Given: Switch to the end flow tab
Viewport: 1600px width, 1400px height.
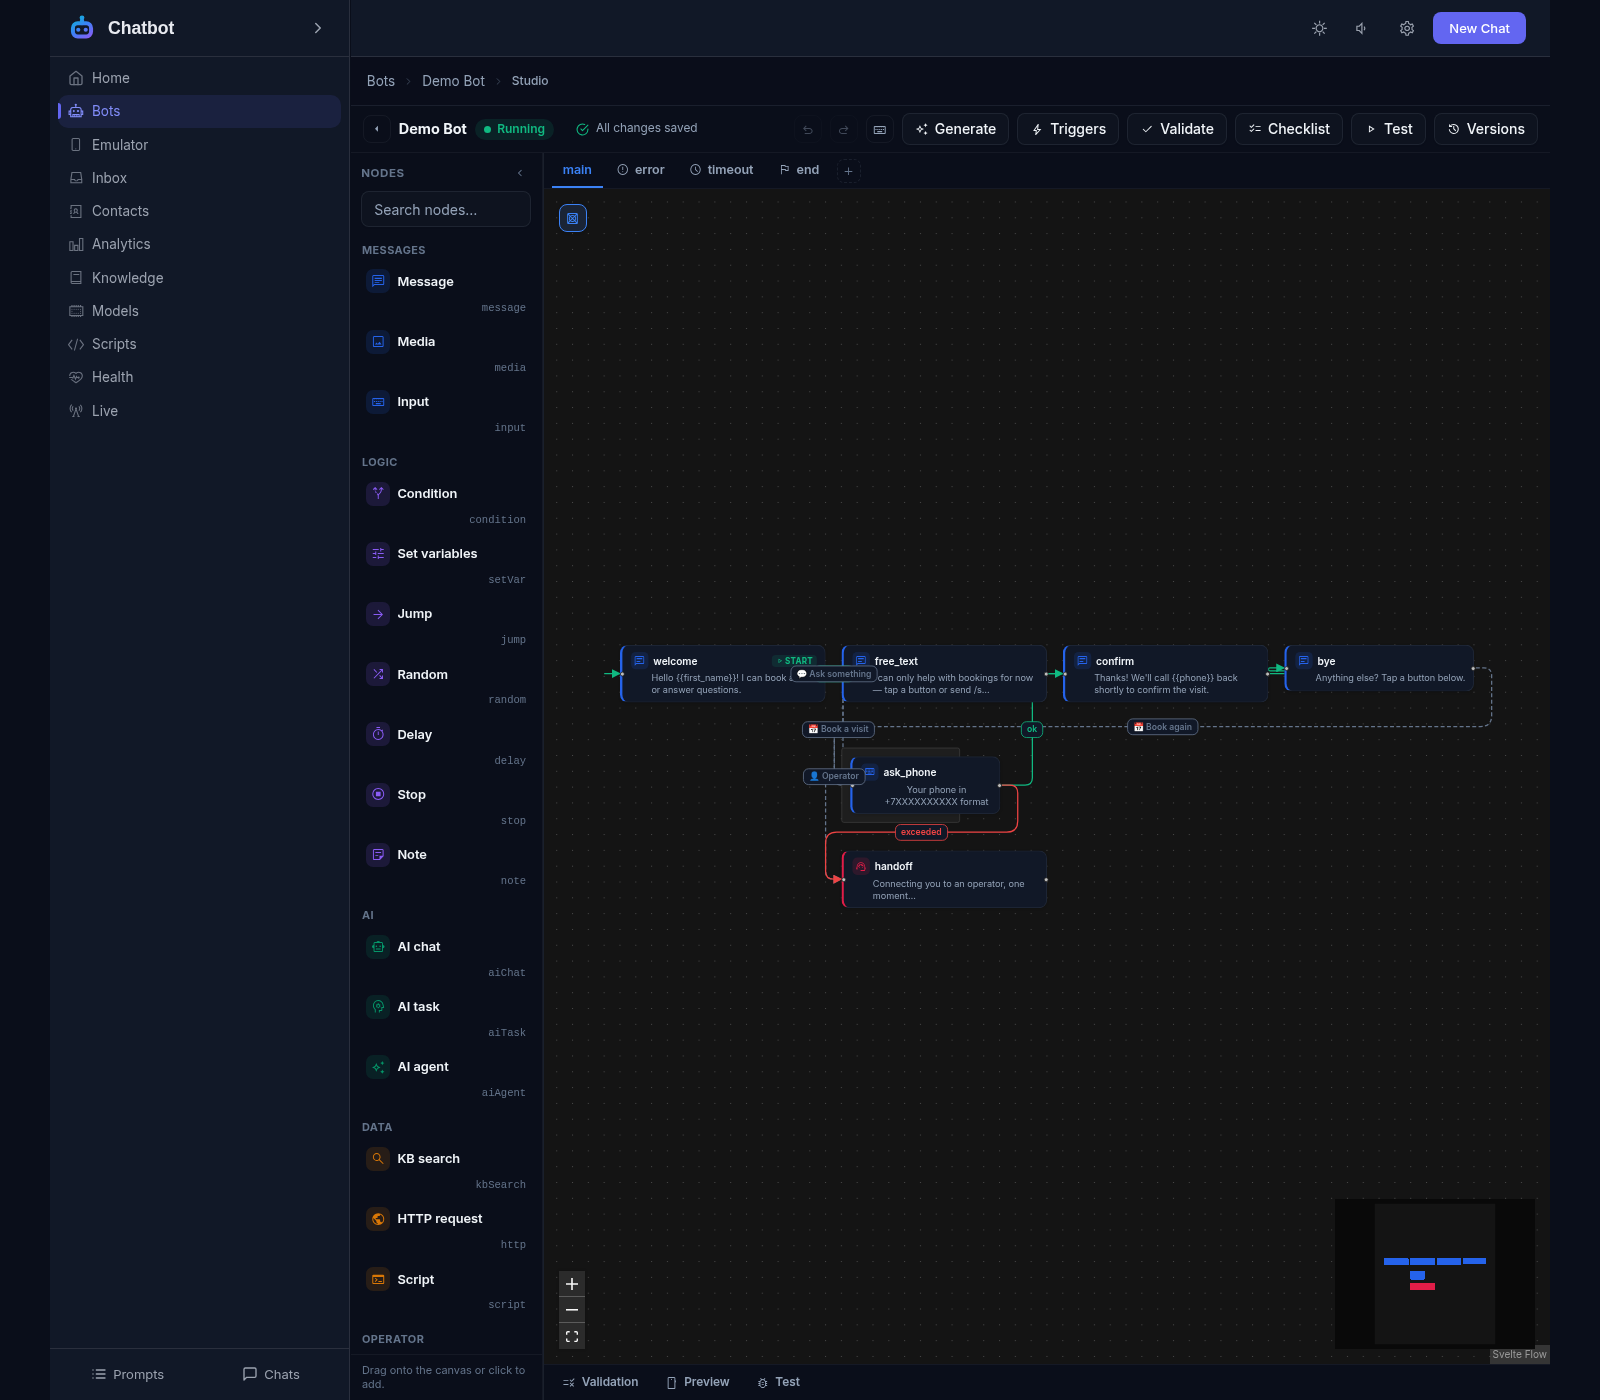Looking at the screenshot, I should click(x=799, y=170).
